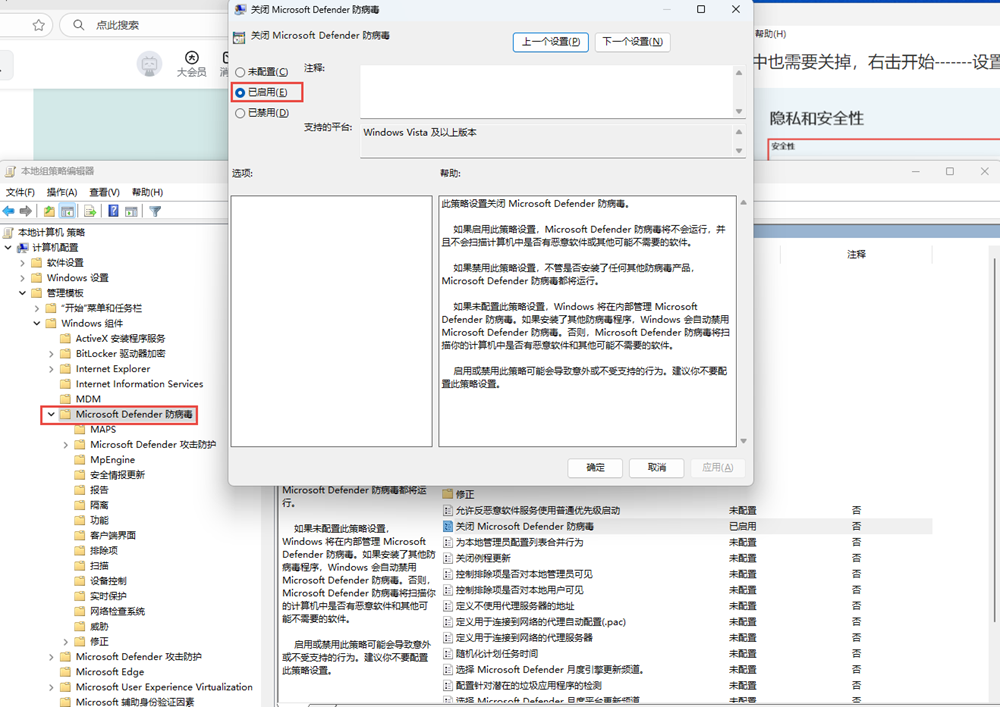Click the 下一个设置(N) button
Image resolution: width=1000 pixels, height=707 pixels.
[x=633, y=42]
